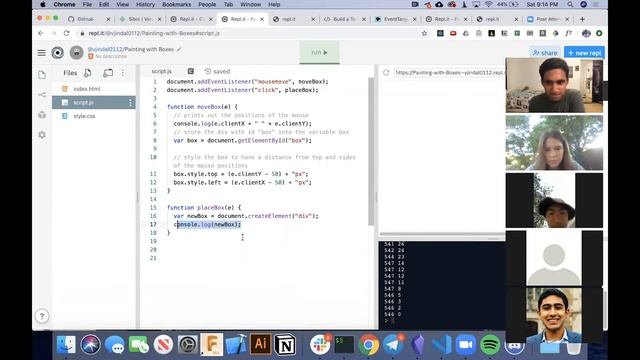Open the Repl.it hamburger menu
The image size is (640, 360).
coord(42,53)
